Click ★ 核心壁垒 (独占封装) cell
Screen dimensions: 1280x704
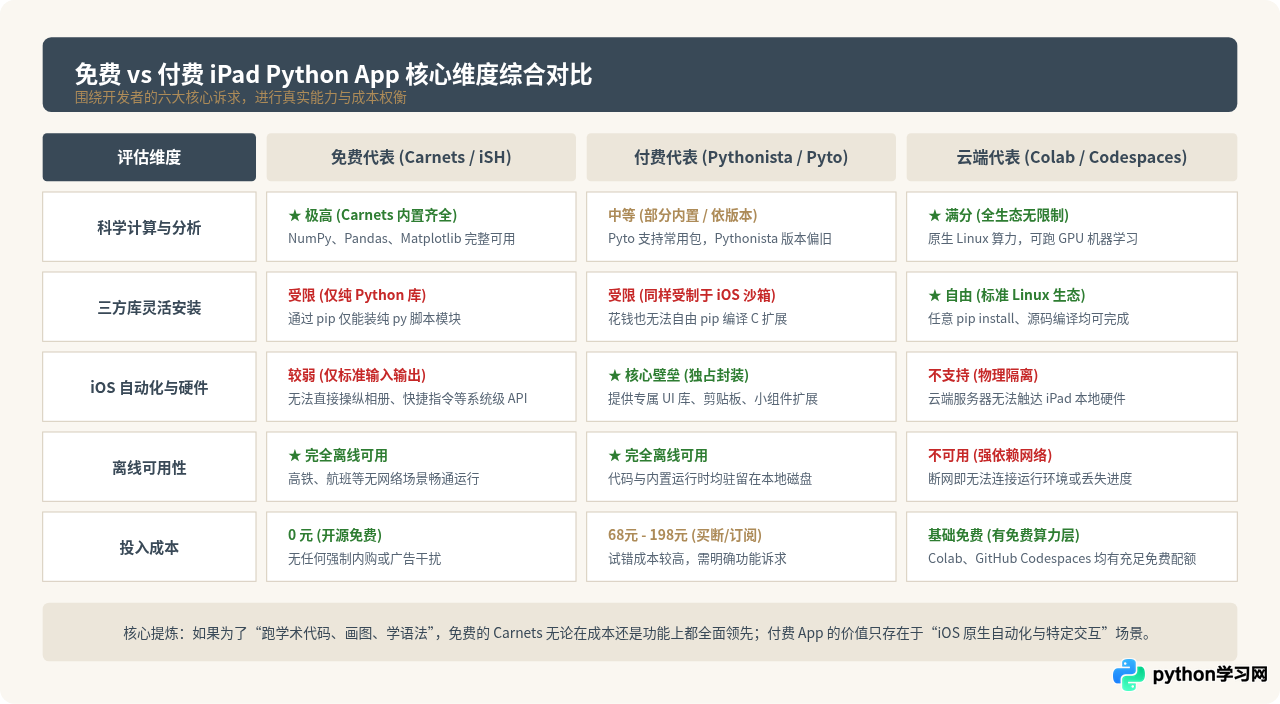click(x=741, y=387)
